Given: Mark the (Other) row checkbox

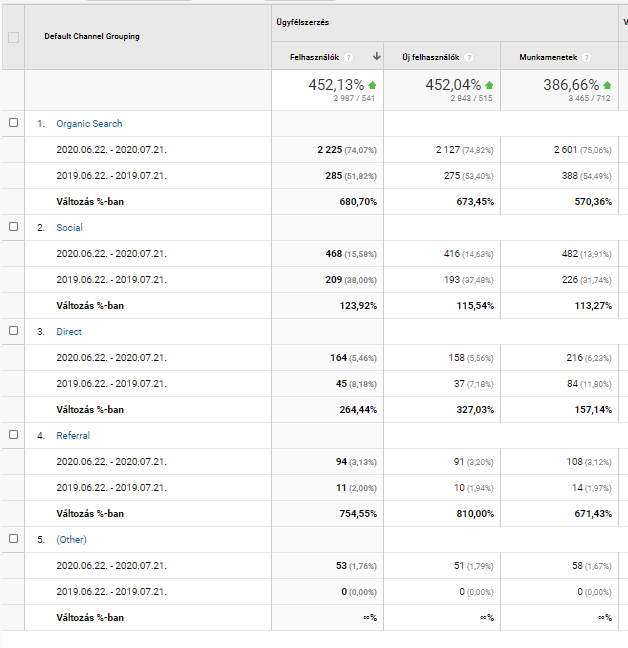Looking at the screenshot, I should [x=13, y=539].
